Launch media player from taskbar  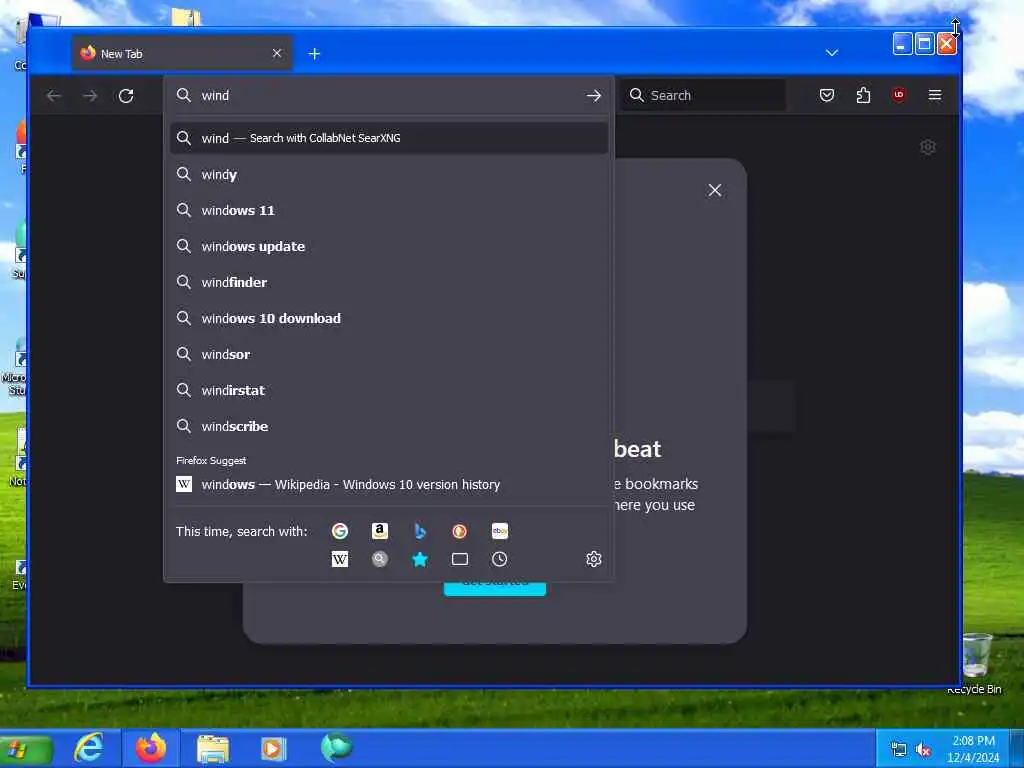tap(273, 748)
